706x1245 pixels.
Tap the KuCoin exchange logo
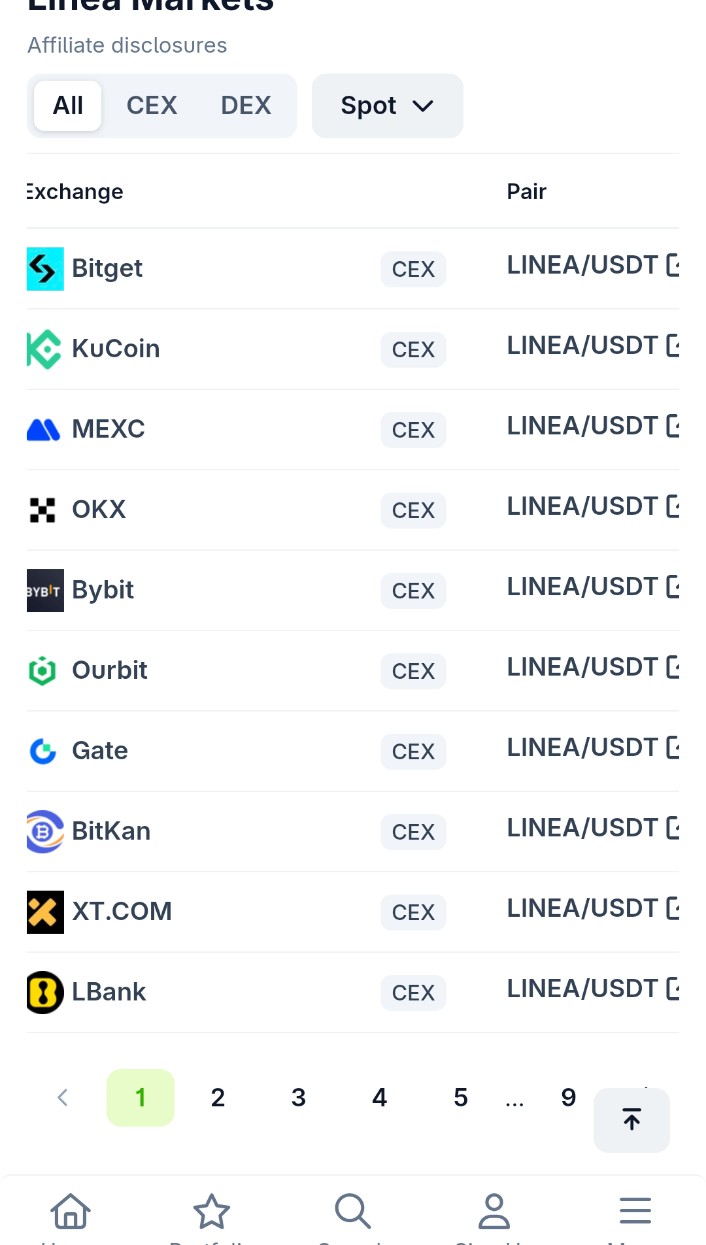(45, 349)
